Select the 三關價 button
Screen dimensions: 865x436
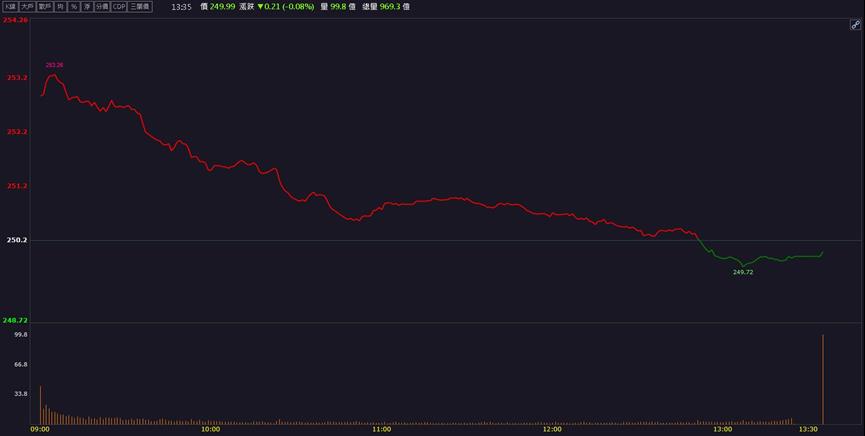click(x=140, y=7)
